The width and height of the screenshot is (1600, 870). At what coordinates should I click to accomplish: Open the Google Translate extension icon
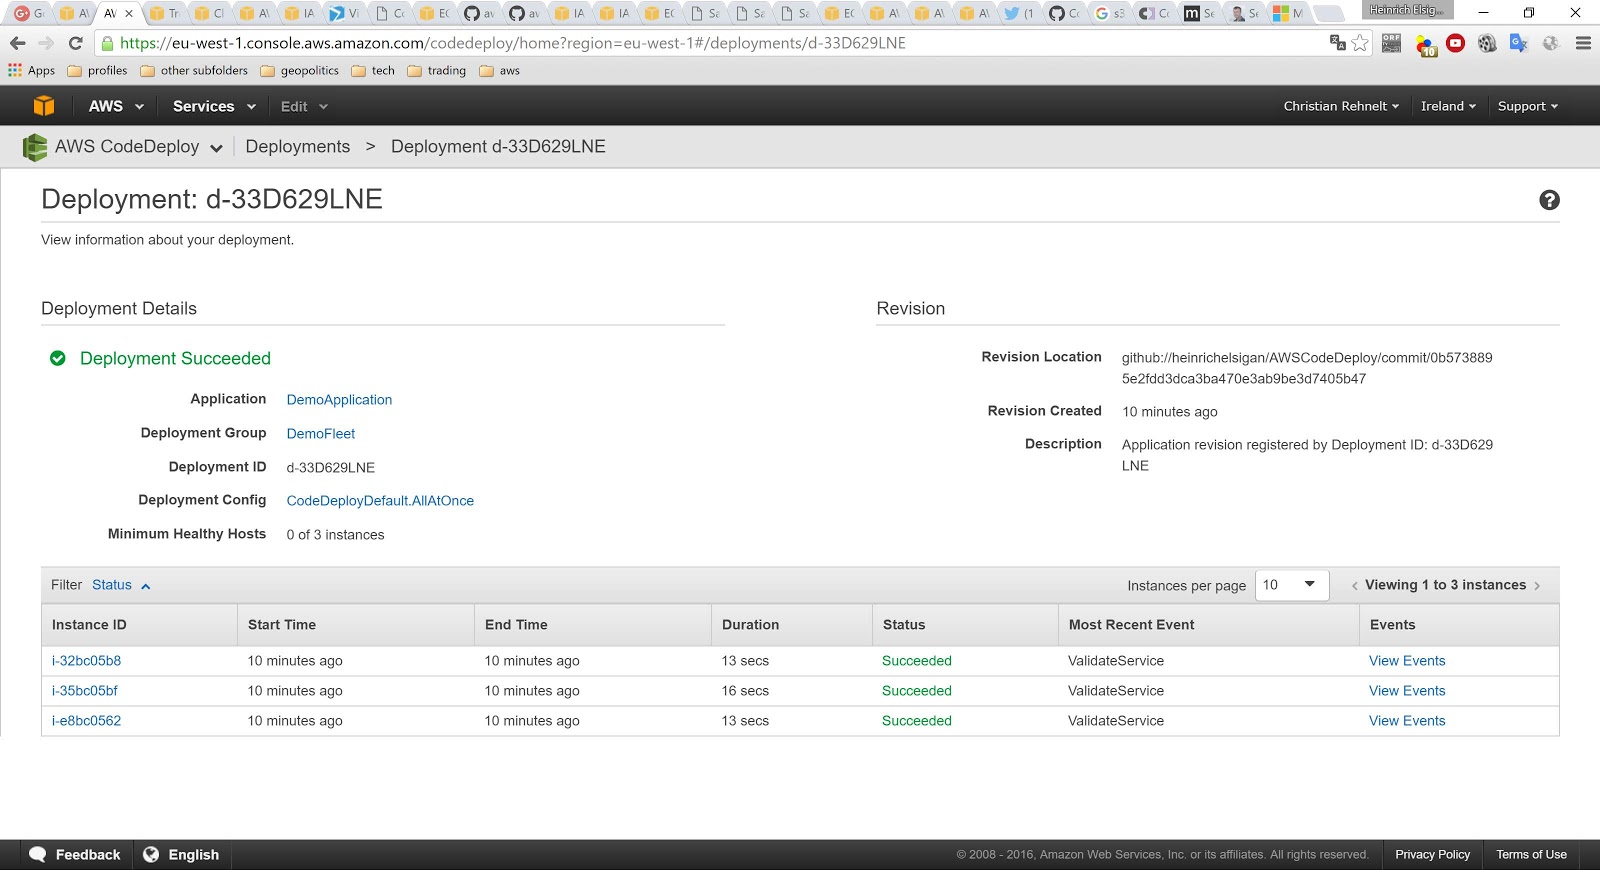(x=1519, y=43)
